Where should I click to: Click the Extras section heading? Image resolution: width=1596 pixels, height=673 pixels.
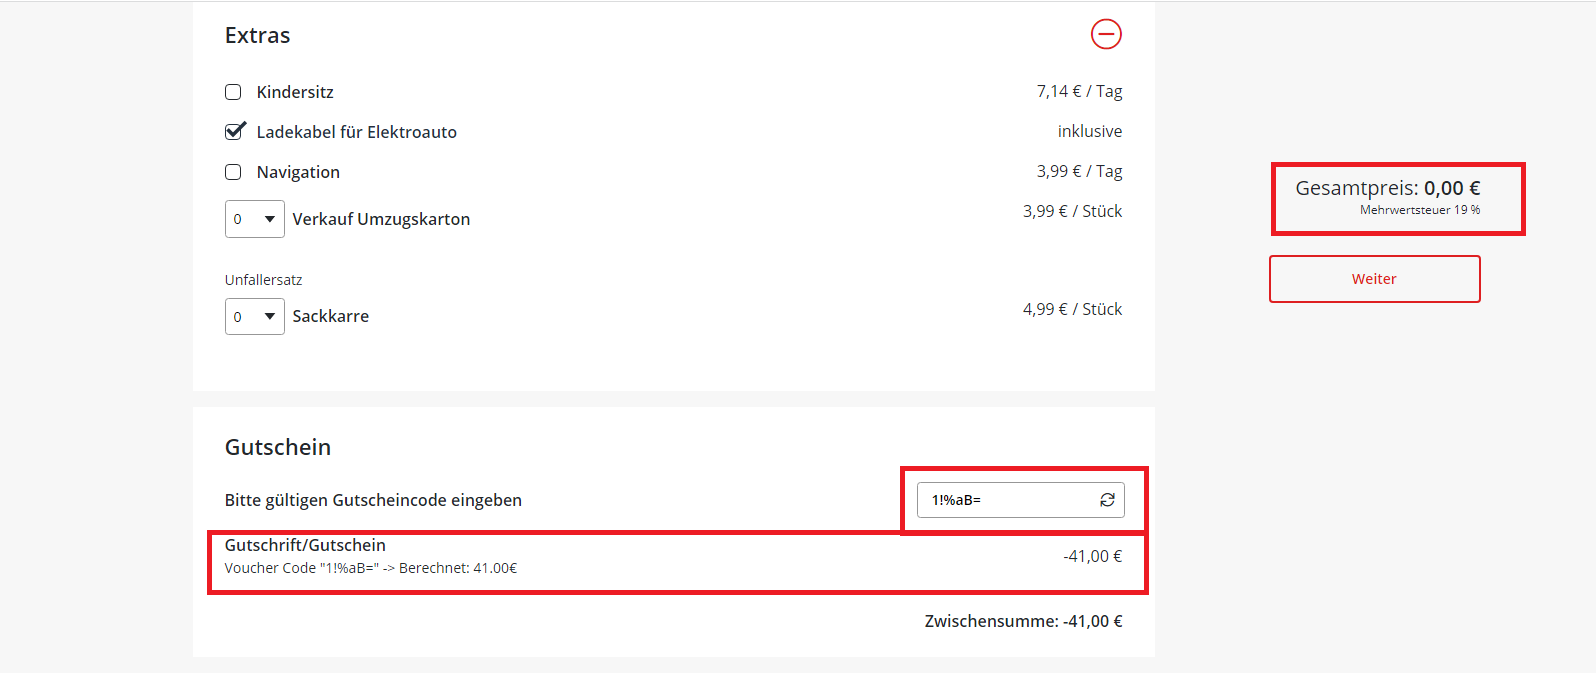pos(257,36)
